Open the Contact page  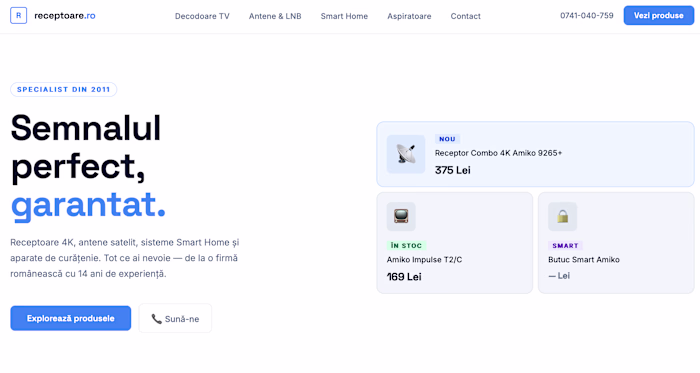[466, 16]
